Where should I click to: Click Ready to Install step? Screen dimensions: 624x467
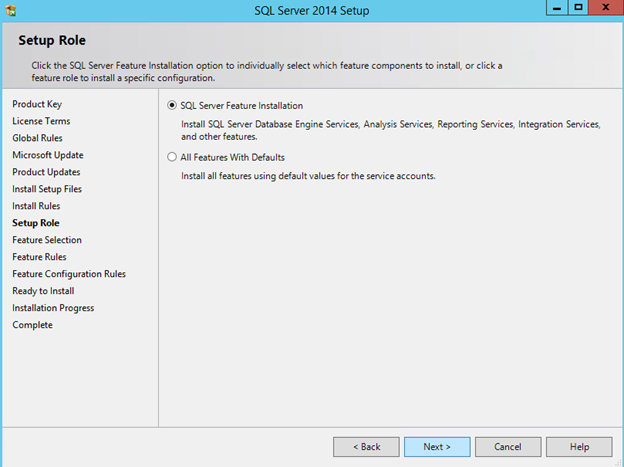43,291
